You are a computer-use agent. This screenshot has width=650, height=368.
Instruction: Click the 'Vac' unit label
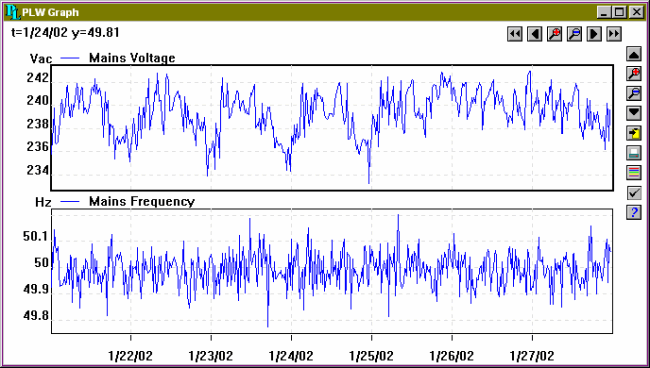pyautogui.click(x=41, y=58)
